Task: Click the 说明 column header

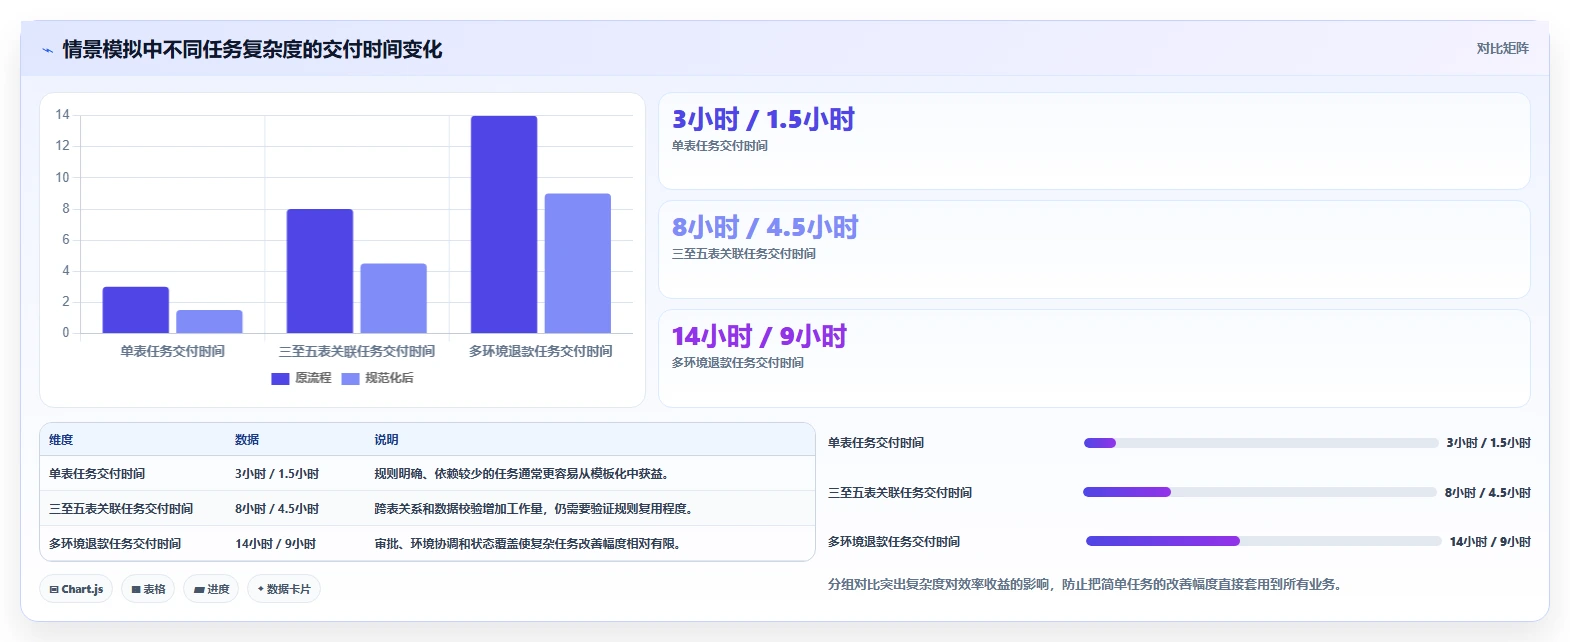Action: 386,440
